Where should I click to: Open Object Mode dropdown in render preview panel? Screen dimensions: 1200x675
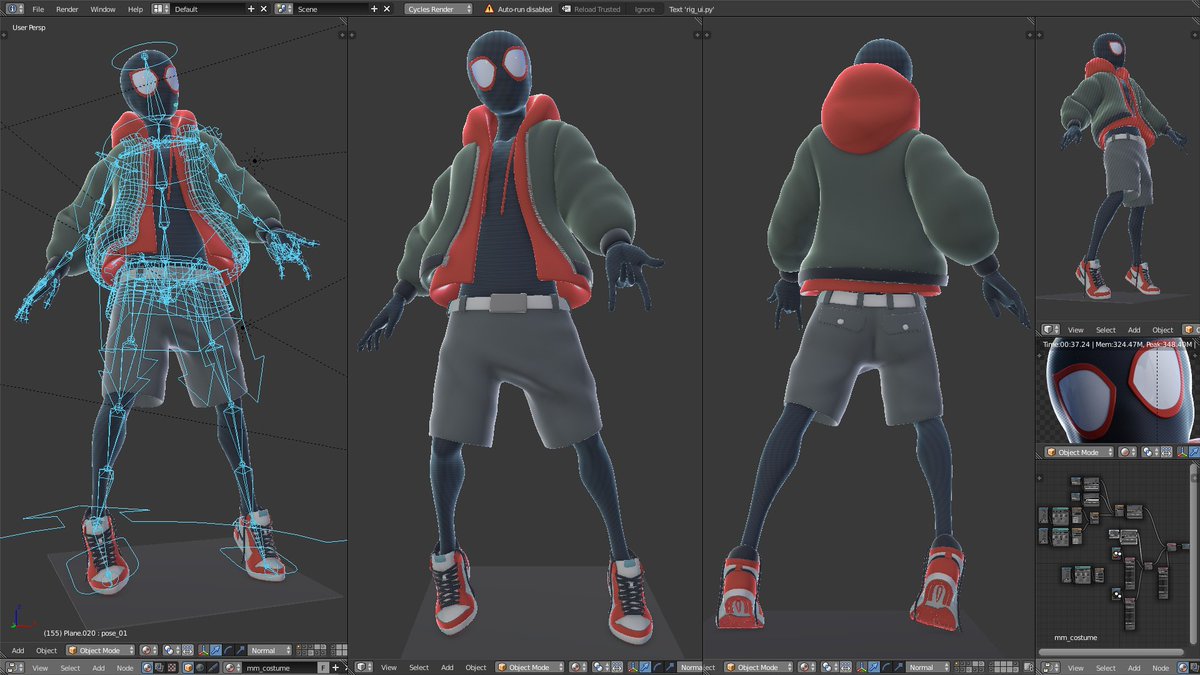(x=1078, y=452)
